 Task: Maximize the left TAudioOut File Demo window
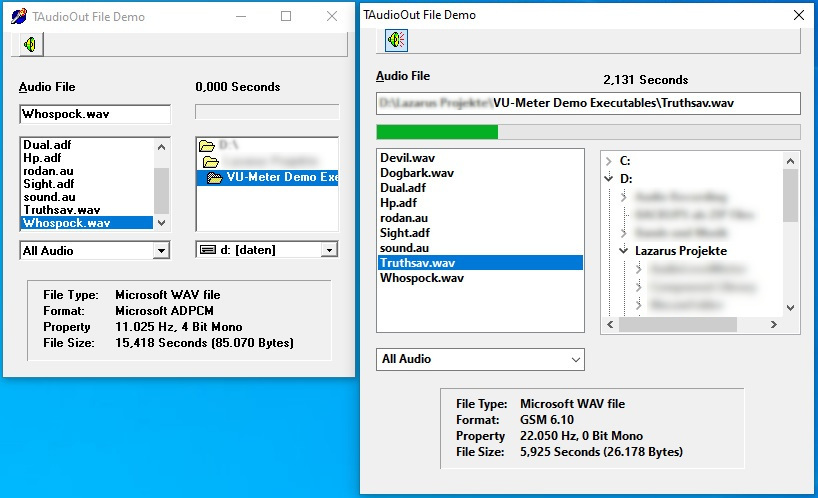286,17
